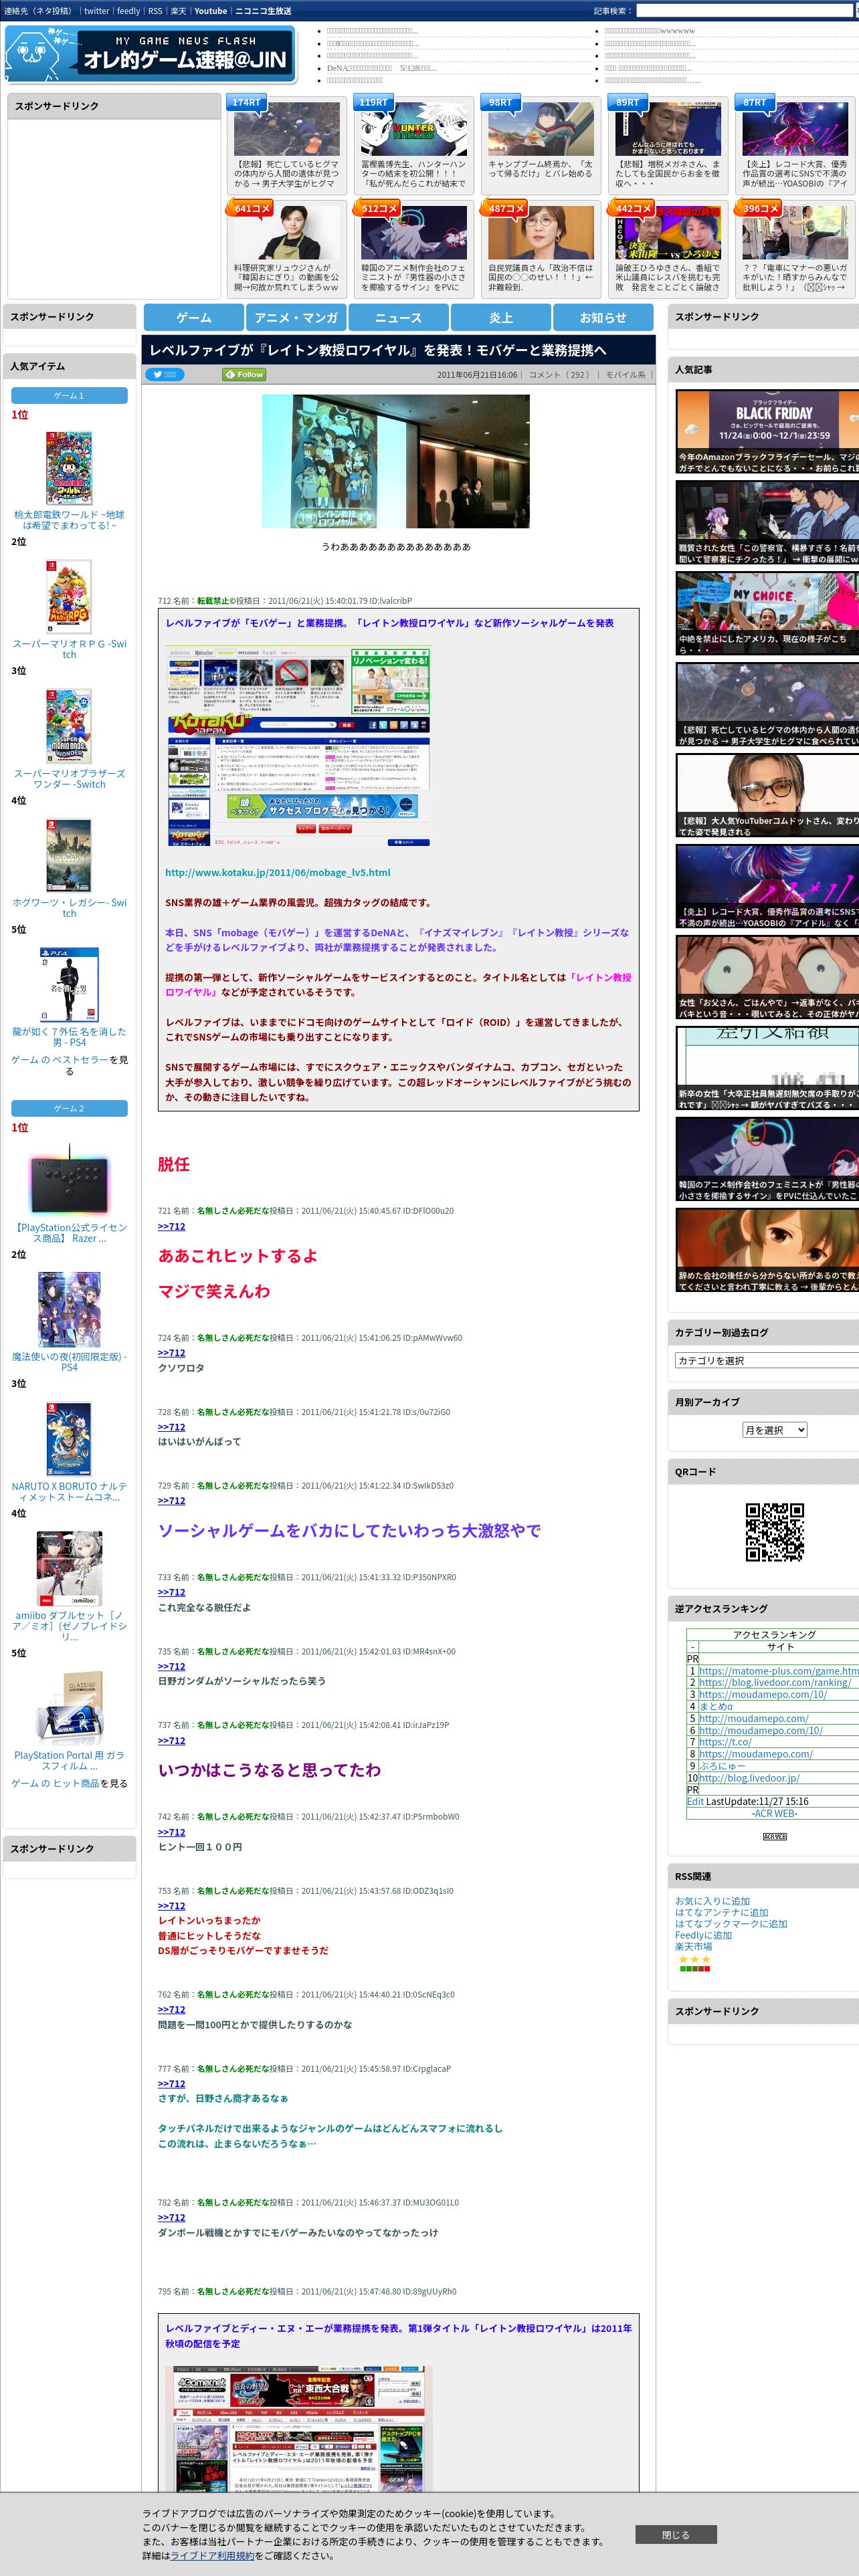The image size is (859, 2576).
Task: Open the feedly link in top bar
Action: tap(128, 11)
